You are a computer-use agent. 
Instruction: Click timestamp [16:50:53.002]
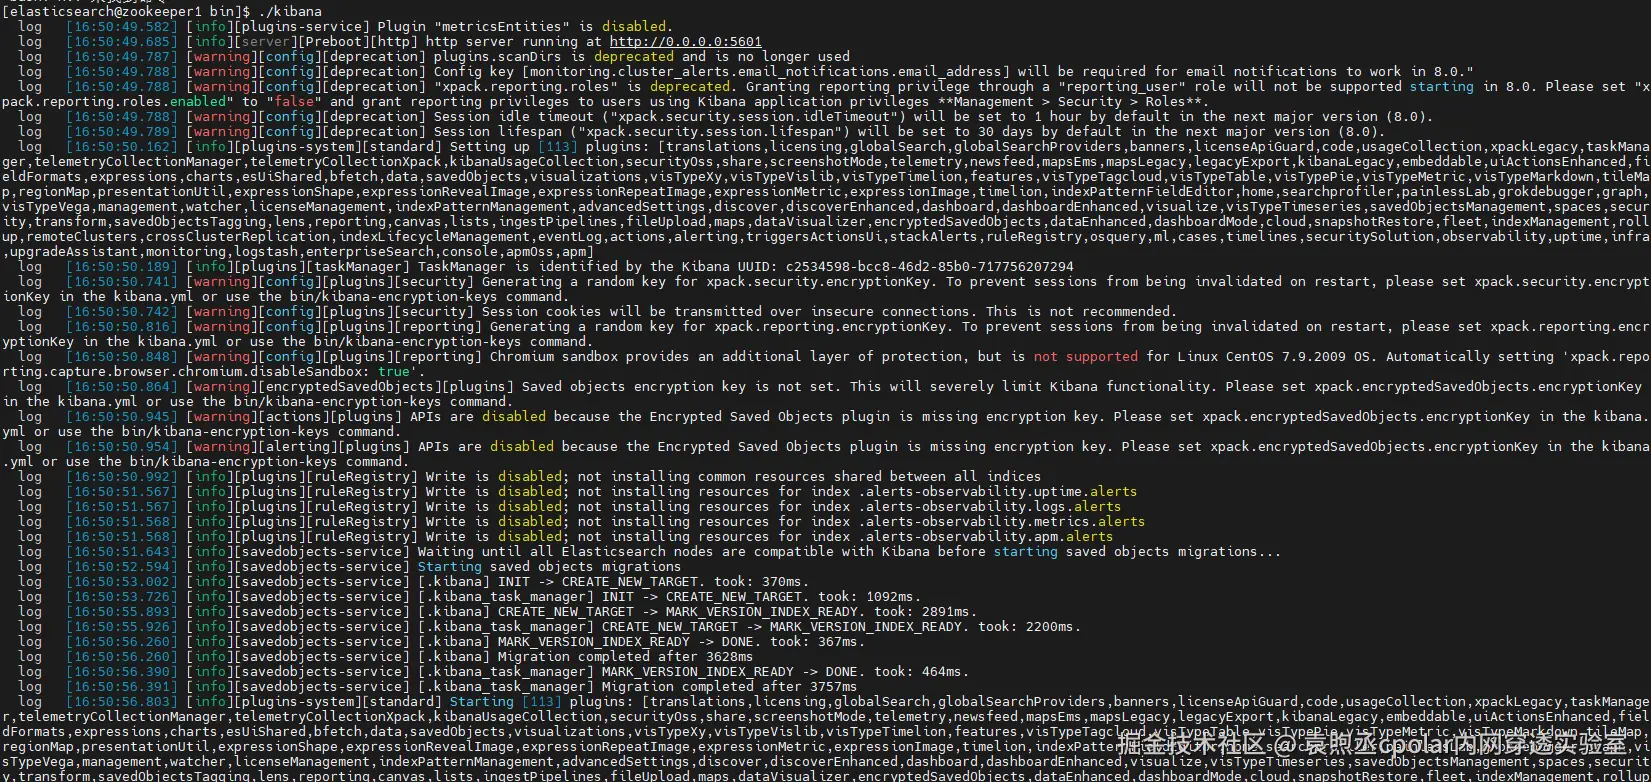(x=122, y=581)
